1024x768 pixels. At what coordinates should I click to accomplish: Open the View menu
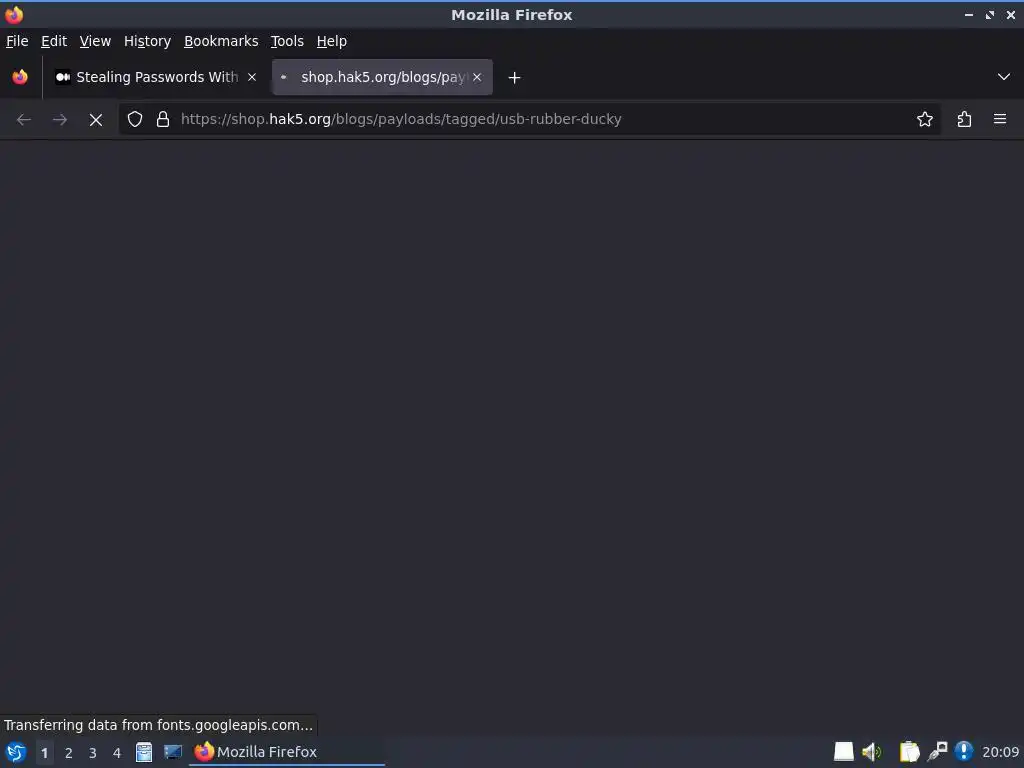pyautogui.click(x=95, y=41)
